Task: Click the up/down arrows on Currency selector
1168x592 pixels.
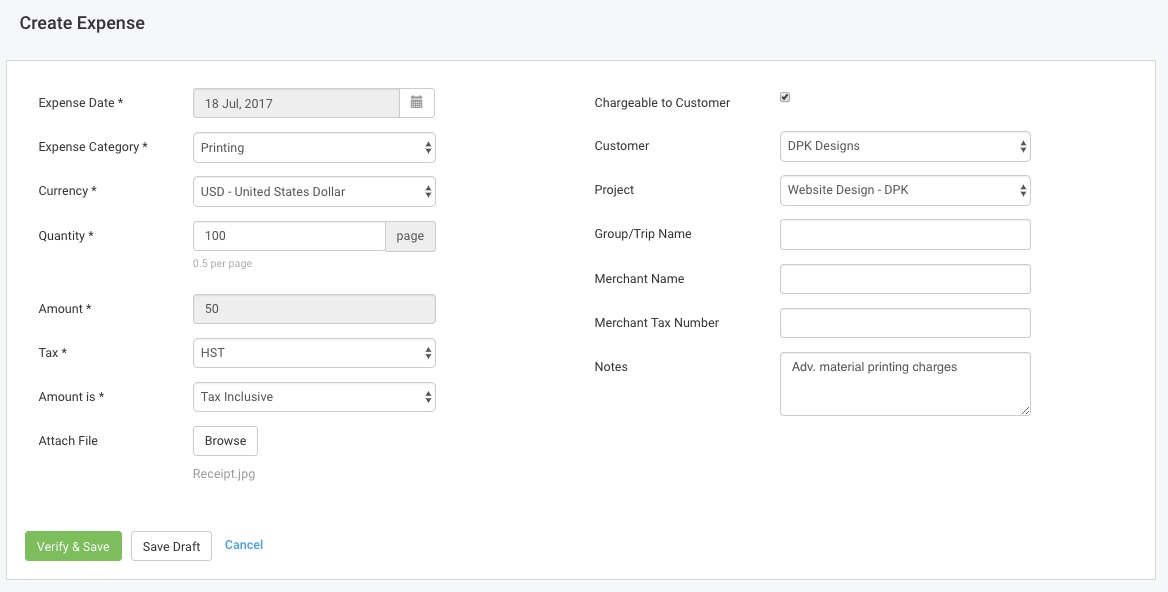Action: coord(428,190)
